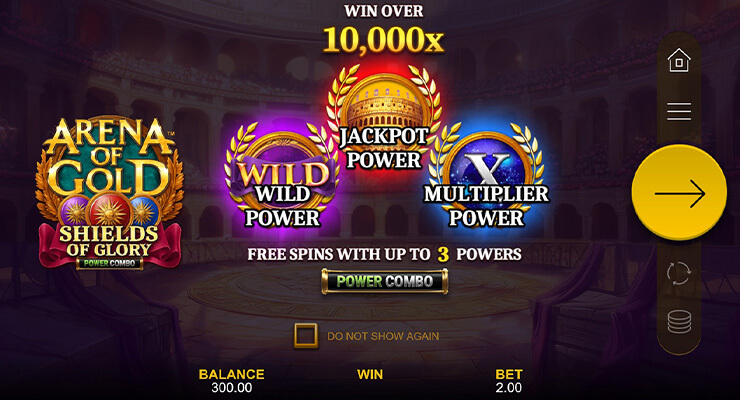The image size is (740, 400).
Task: Click the yellow arrow continue button
Action: click(679, 193)
